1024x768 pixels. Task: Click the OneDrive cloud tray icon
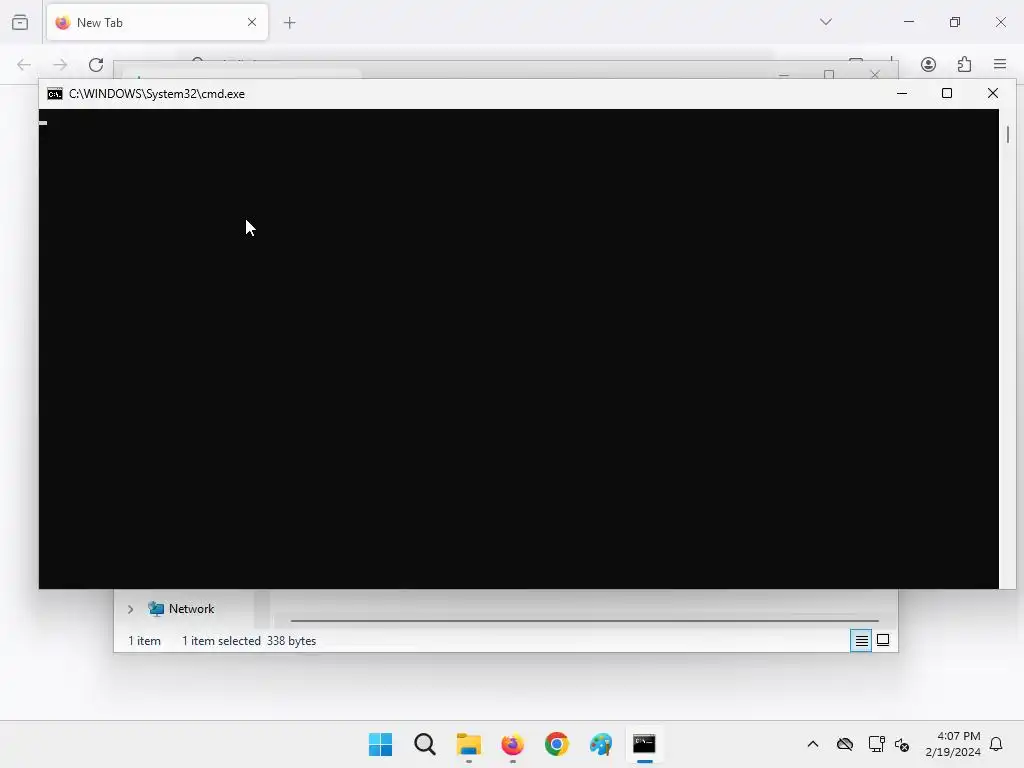[845, 744]
